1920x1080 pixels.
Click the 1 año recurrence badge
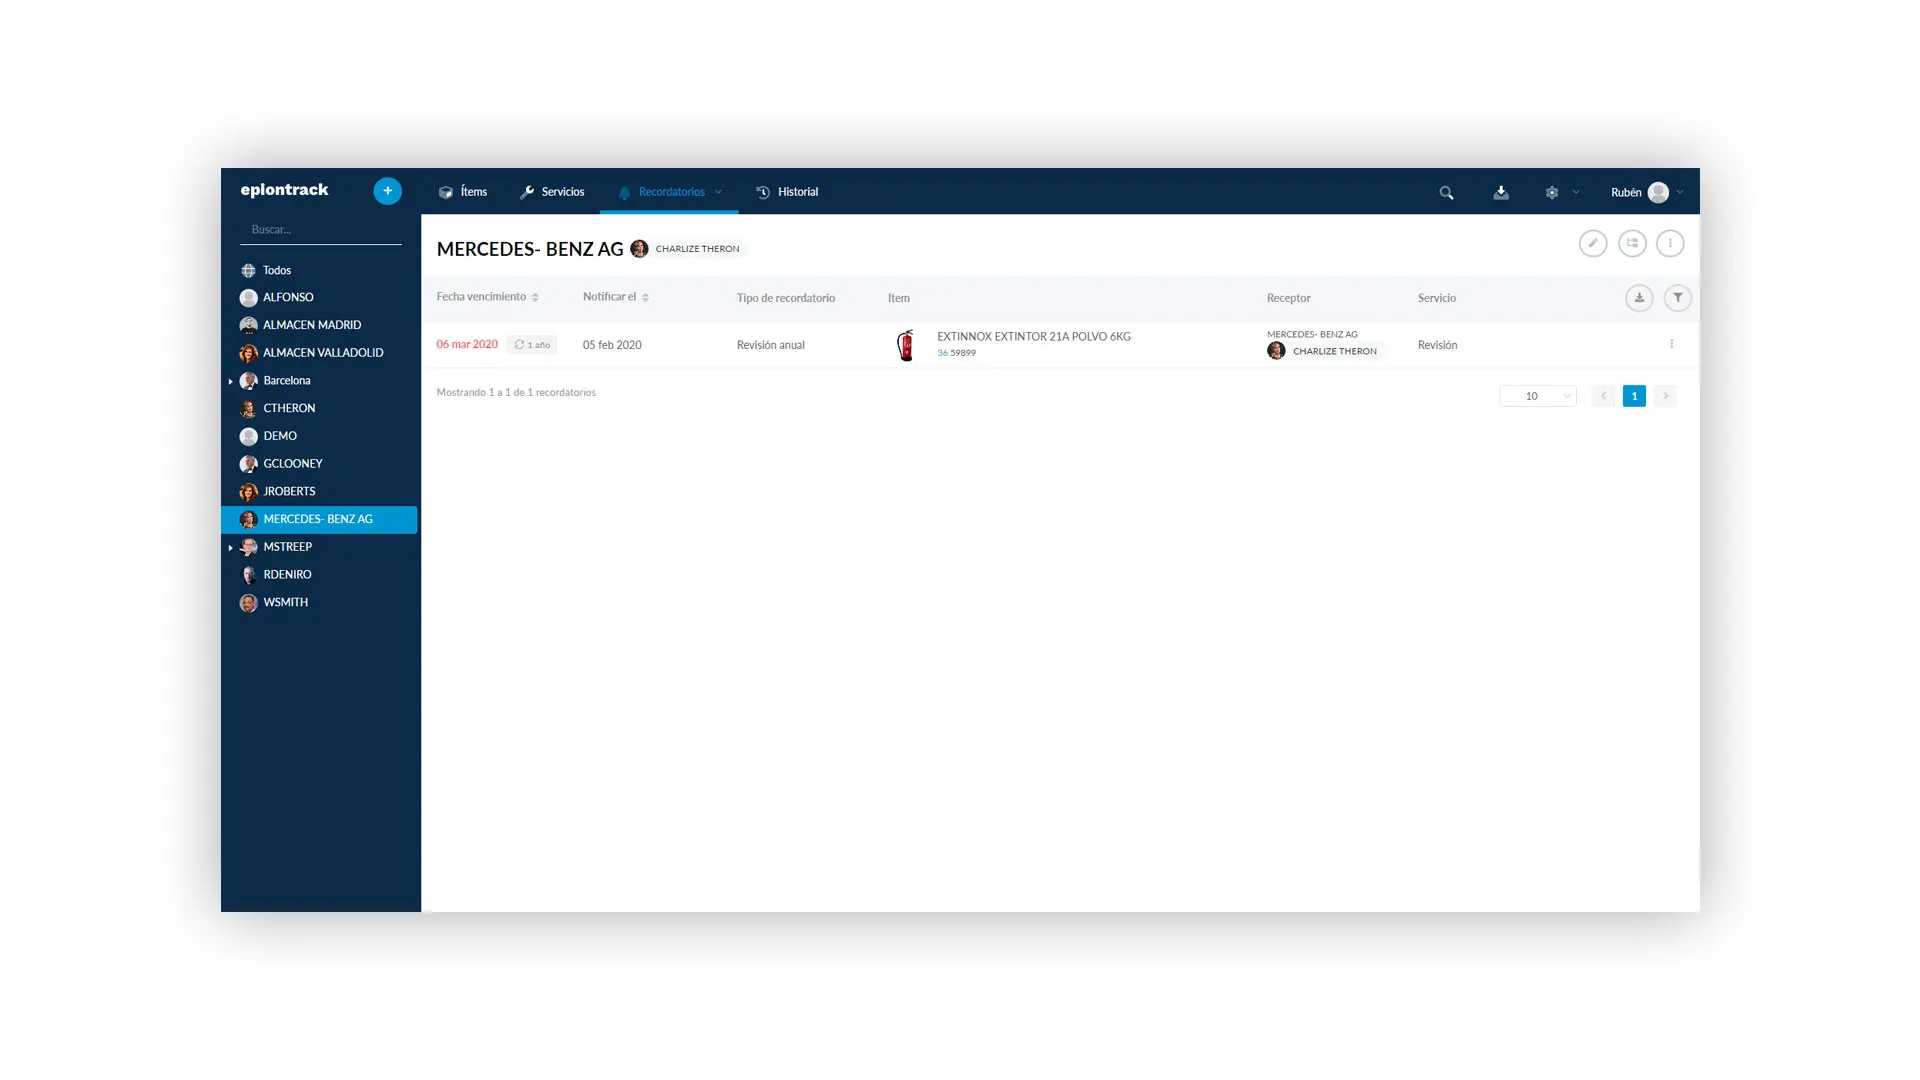click(x=532, y=344)
